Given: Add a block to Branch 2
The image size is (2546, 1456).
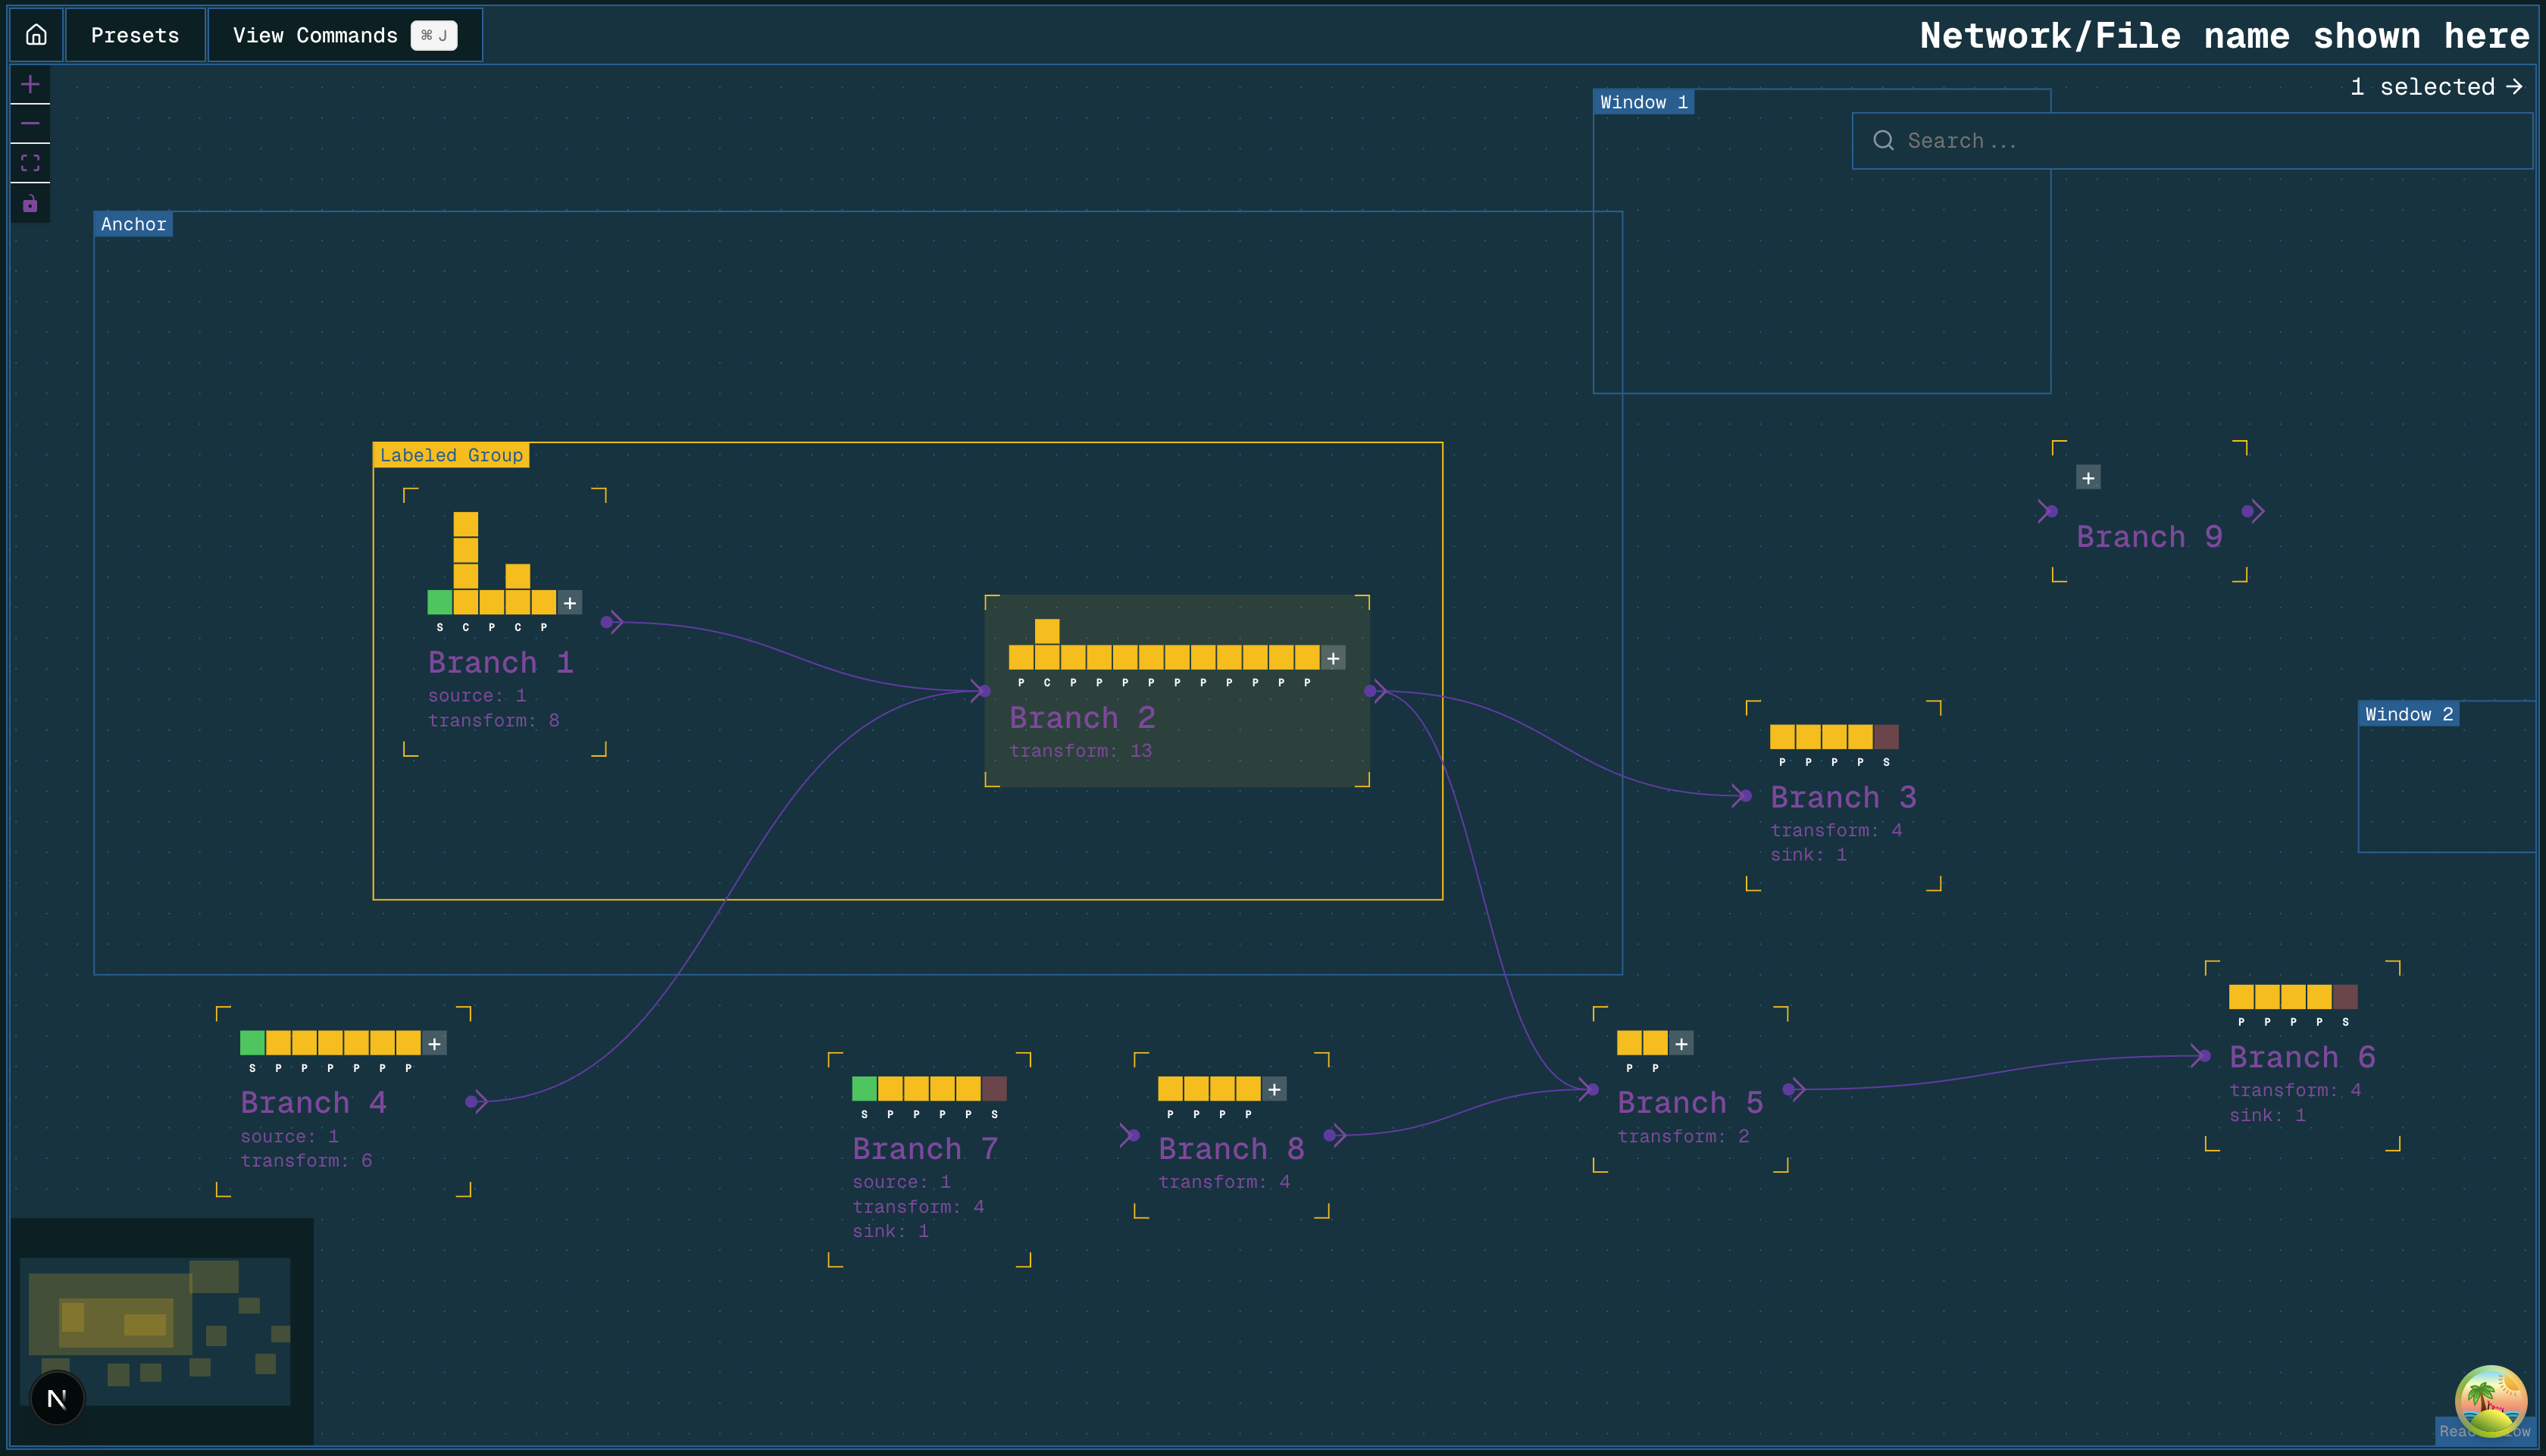Looking at the screenshot, I should 1333,658.
